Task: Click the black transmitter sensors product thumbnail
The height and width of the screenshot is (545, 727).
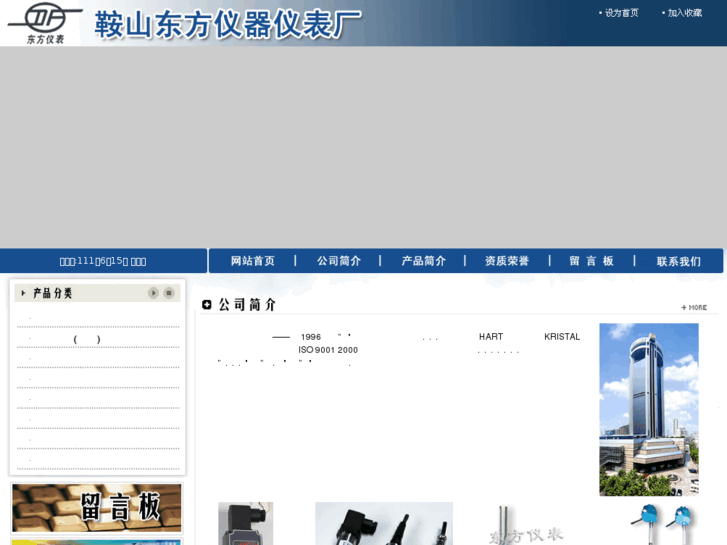Action: tap(384, 523)
